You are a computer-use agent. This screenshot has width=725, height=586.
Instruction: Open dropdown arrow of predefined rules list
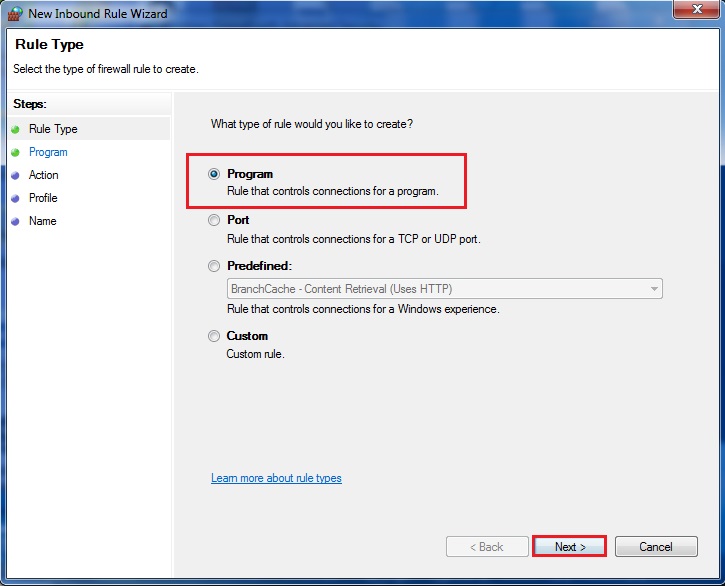(x=654, y=289)
